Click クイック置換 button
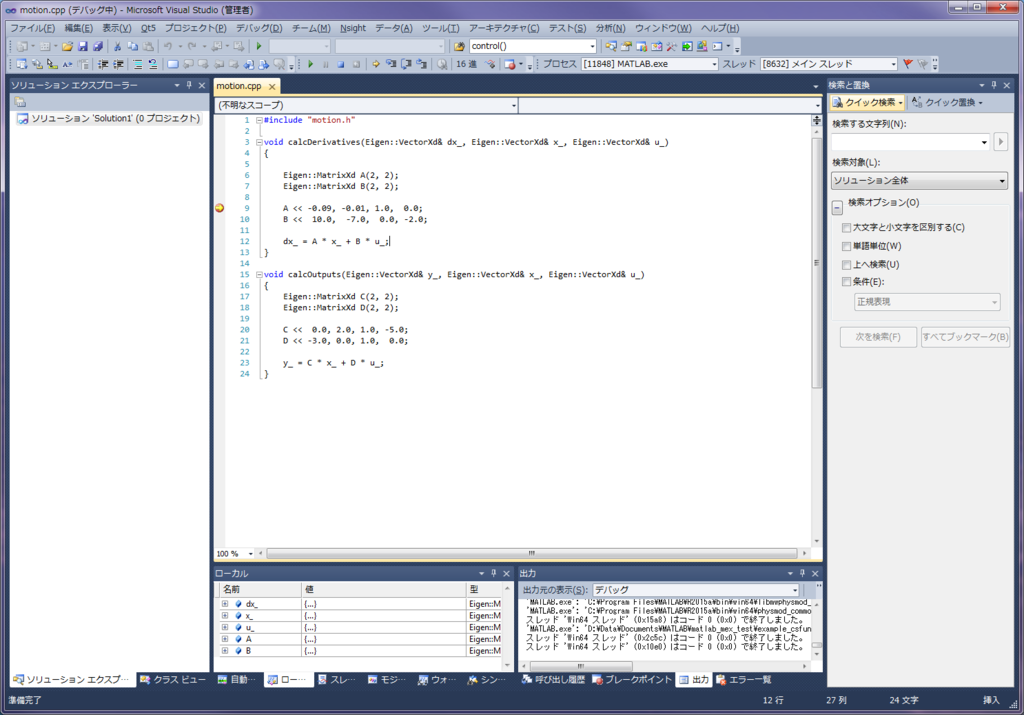1024x715 pixels. point(947,103)
